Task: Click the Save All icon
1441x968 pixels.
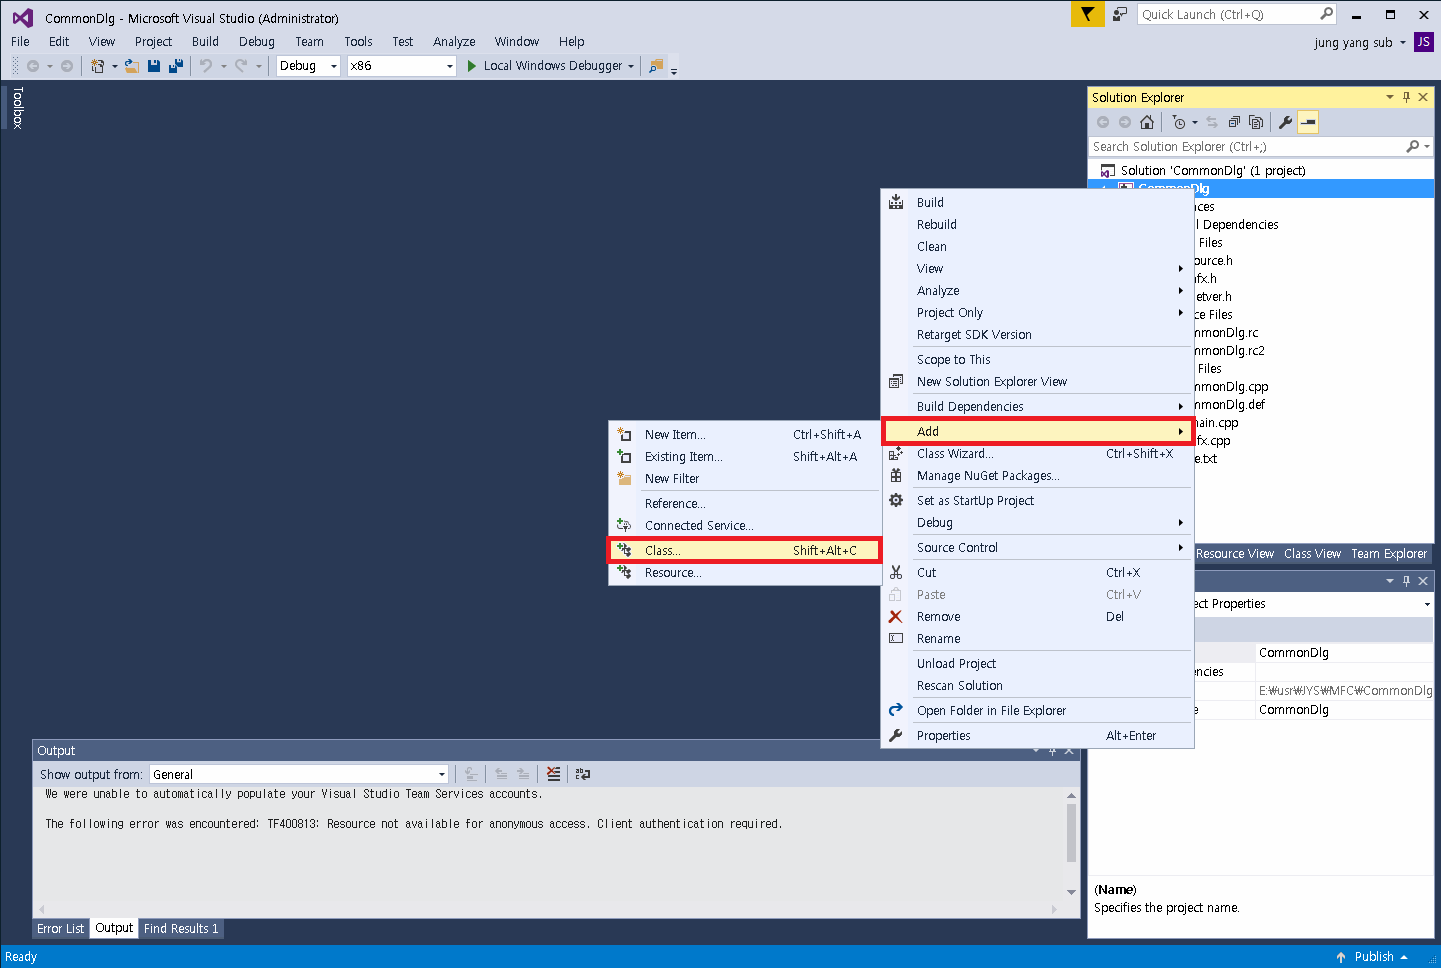Action: [x=176, y=66]
